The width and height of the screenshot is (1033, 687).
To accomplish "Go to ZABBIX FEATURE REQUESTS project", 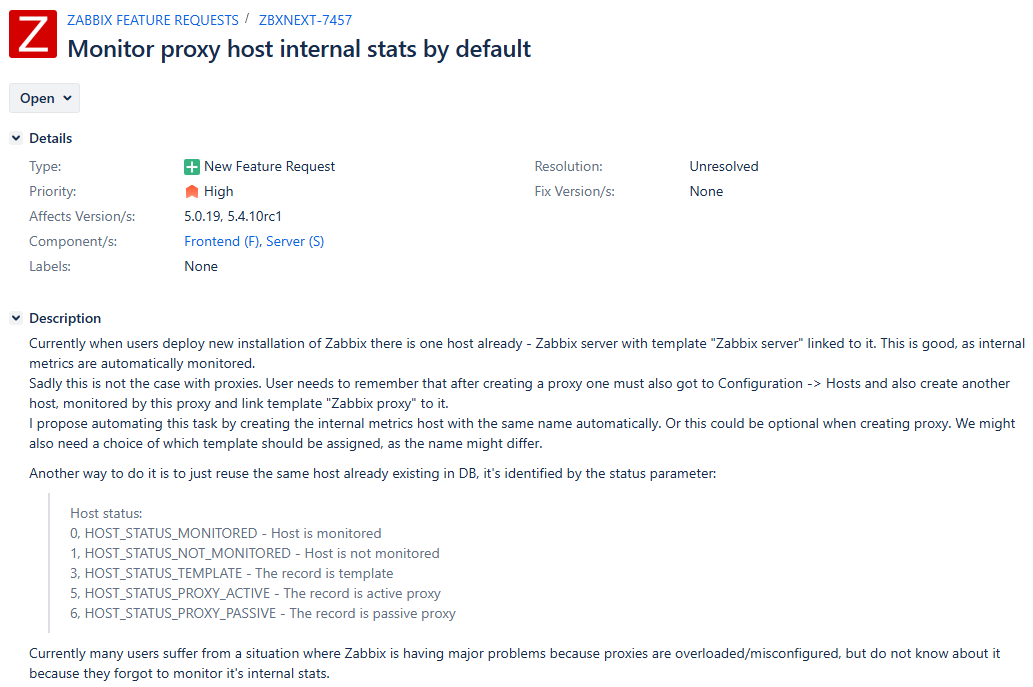I will (153, 20).
